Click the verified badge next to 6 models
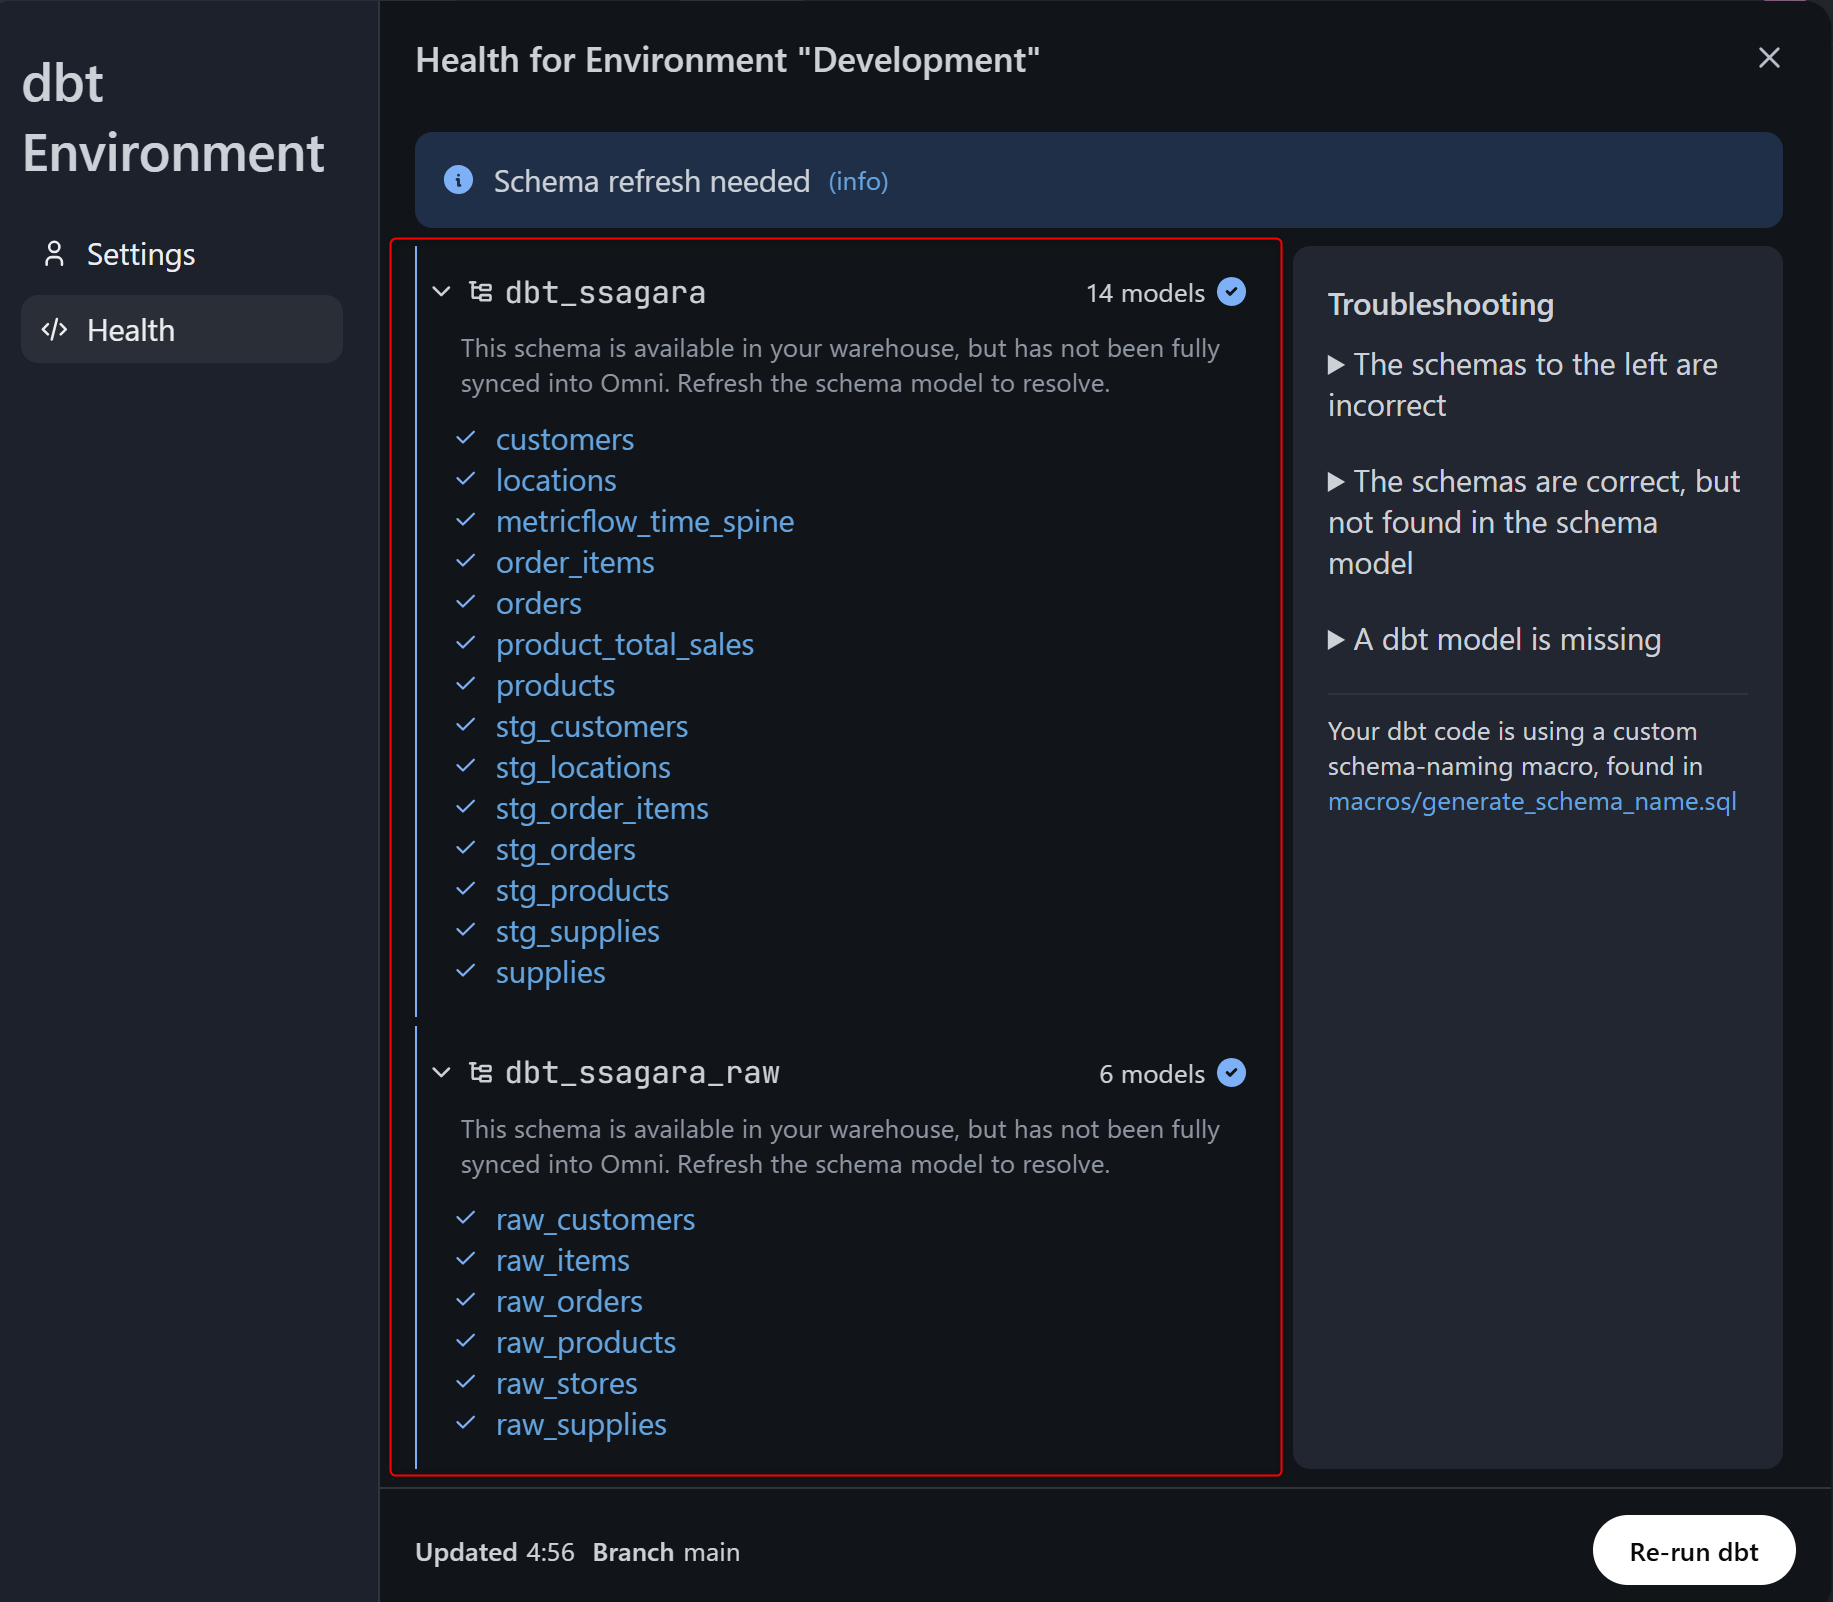 tap(1231, 1073)
